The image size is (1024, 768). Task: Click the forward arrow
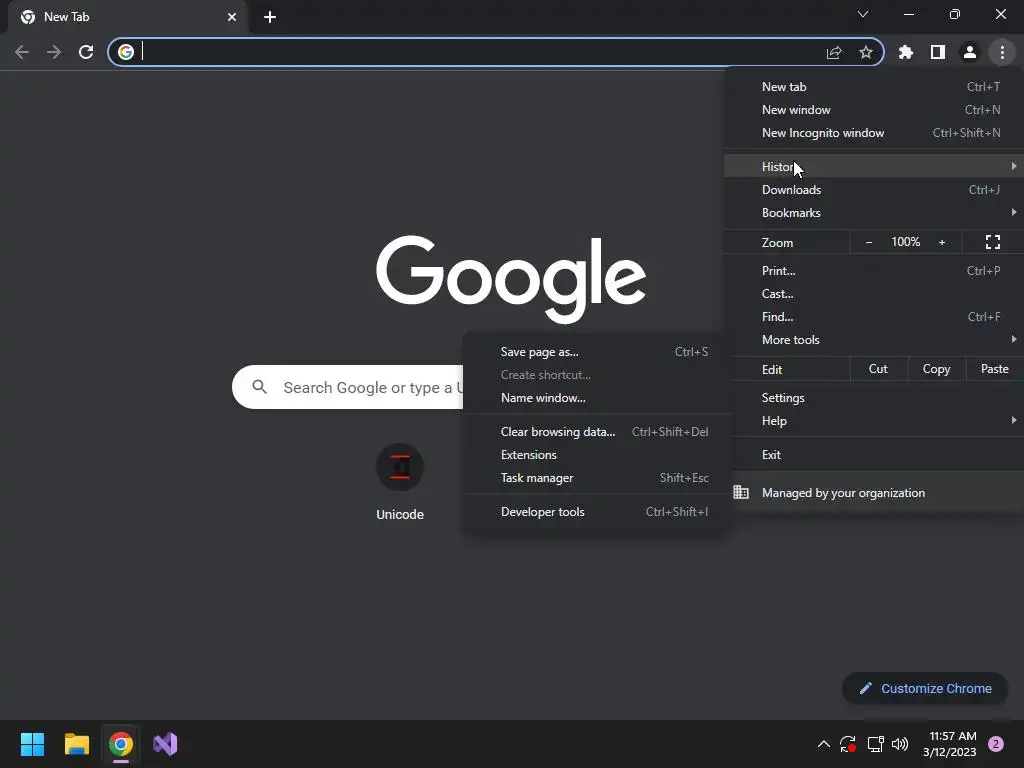pos(54,52)
